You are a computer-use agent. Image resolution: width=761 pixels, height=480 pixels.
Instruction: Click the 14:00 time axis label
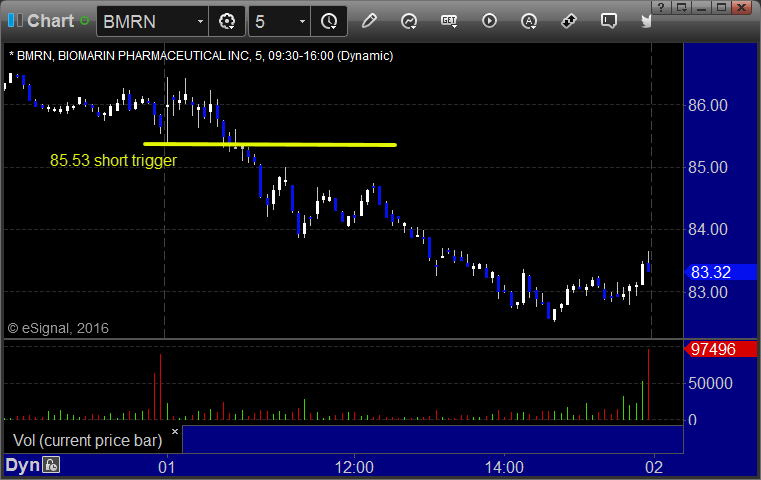click(504, 467)
